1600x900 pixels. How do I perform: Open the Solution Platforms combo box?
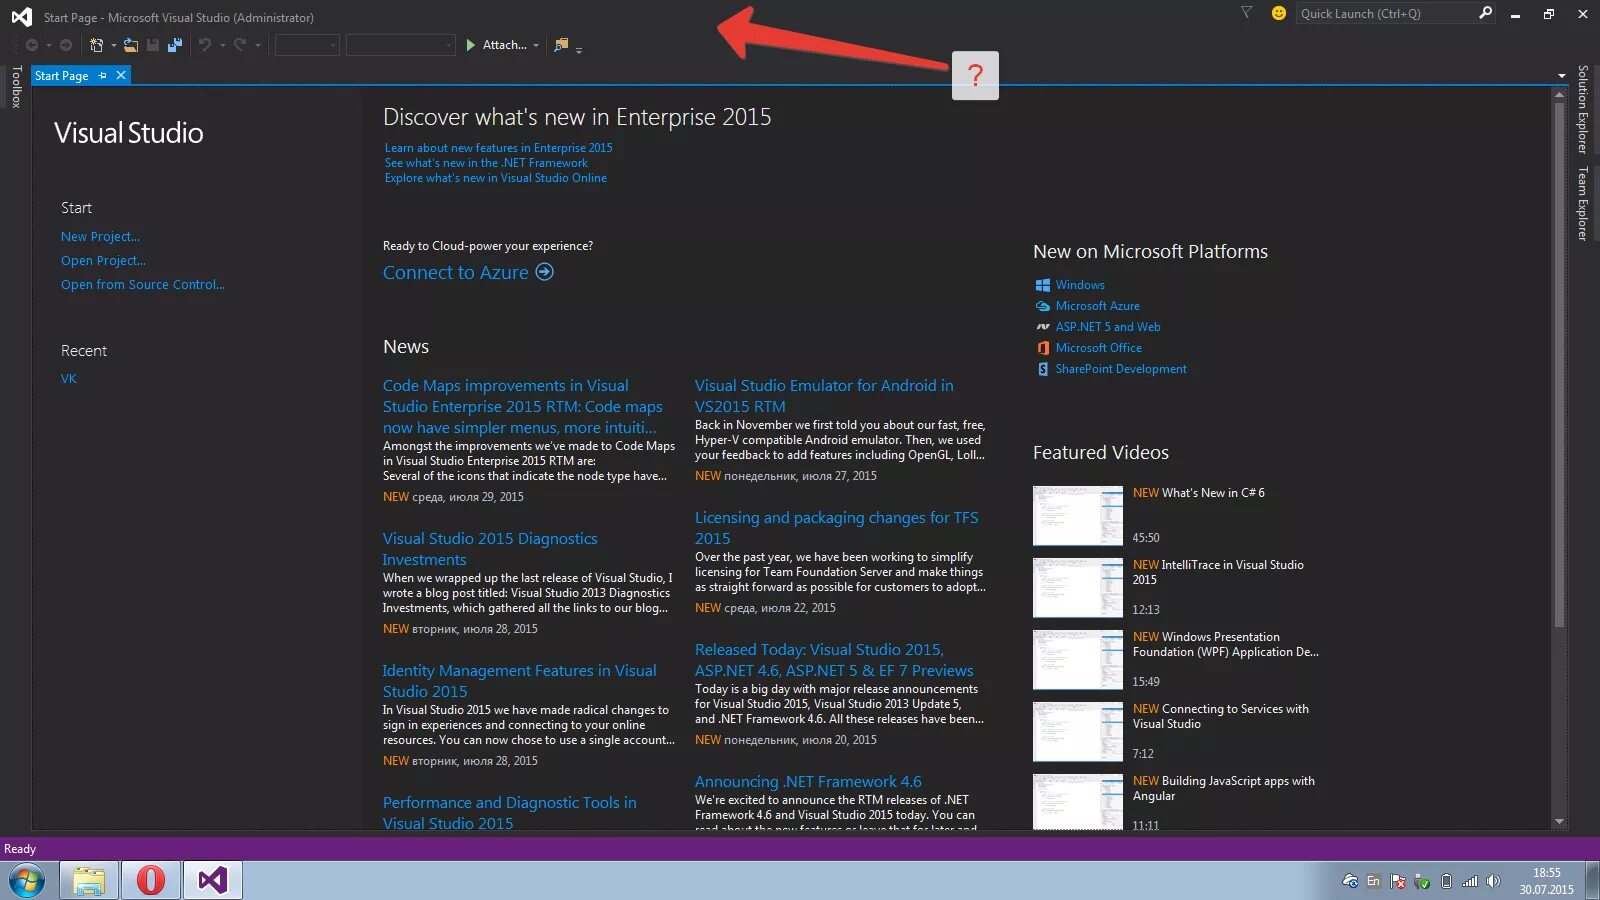coord(400,45)
